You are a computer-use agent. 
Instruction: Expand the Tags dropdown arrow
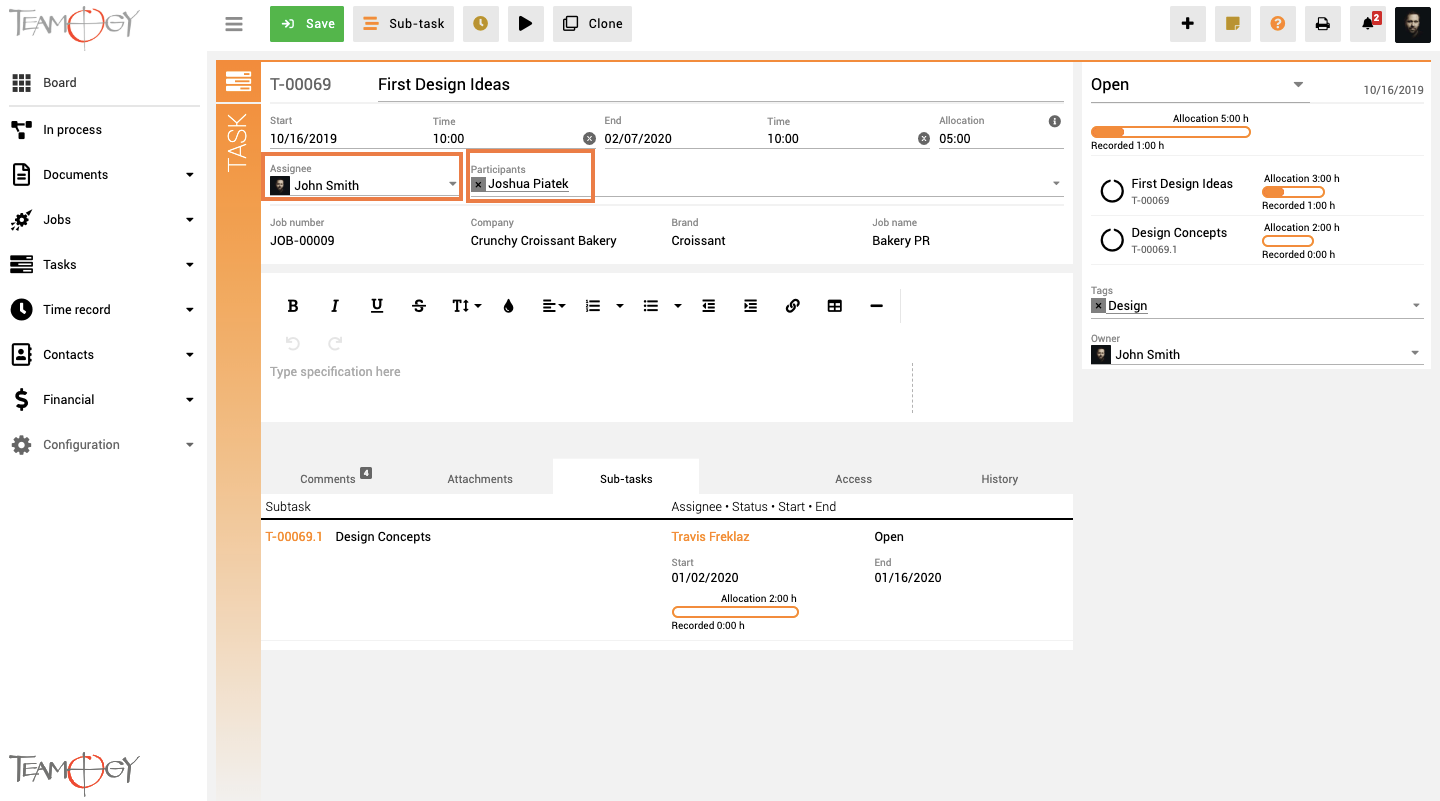[1416, 306]
